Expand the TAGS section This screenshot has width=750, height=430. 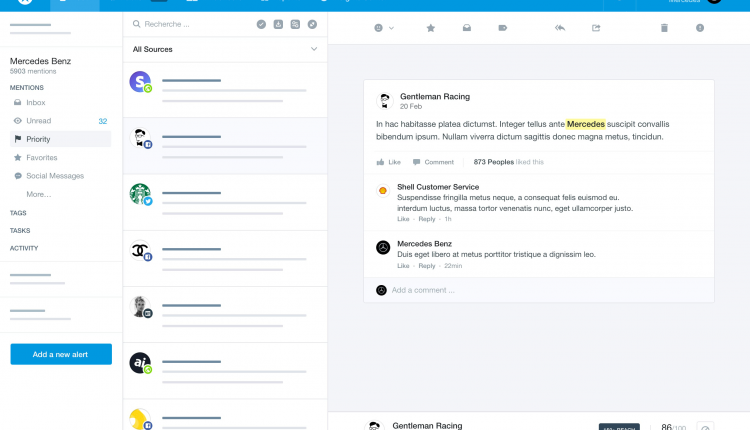(18, 213)
